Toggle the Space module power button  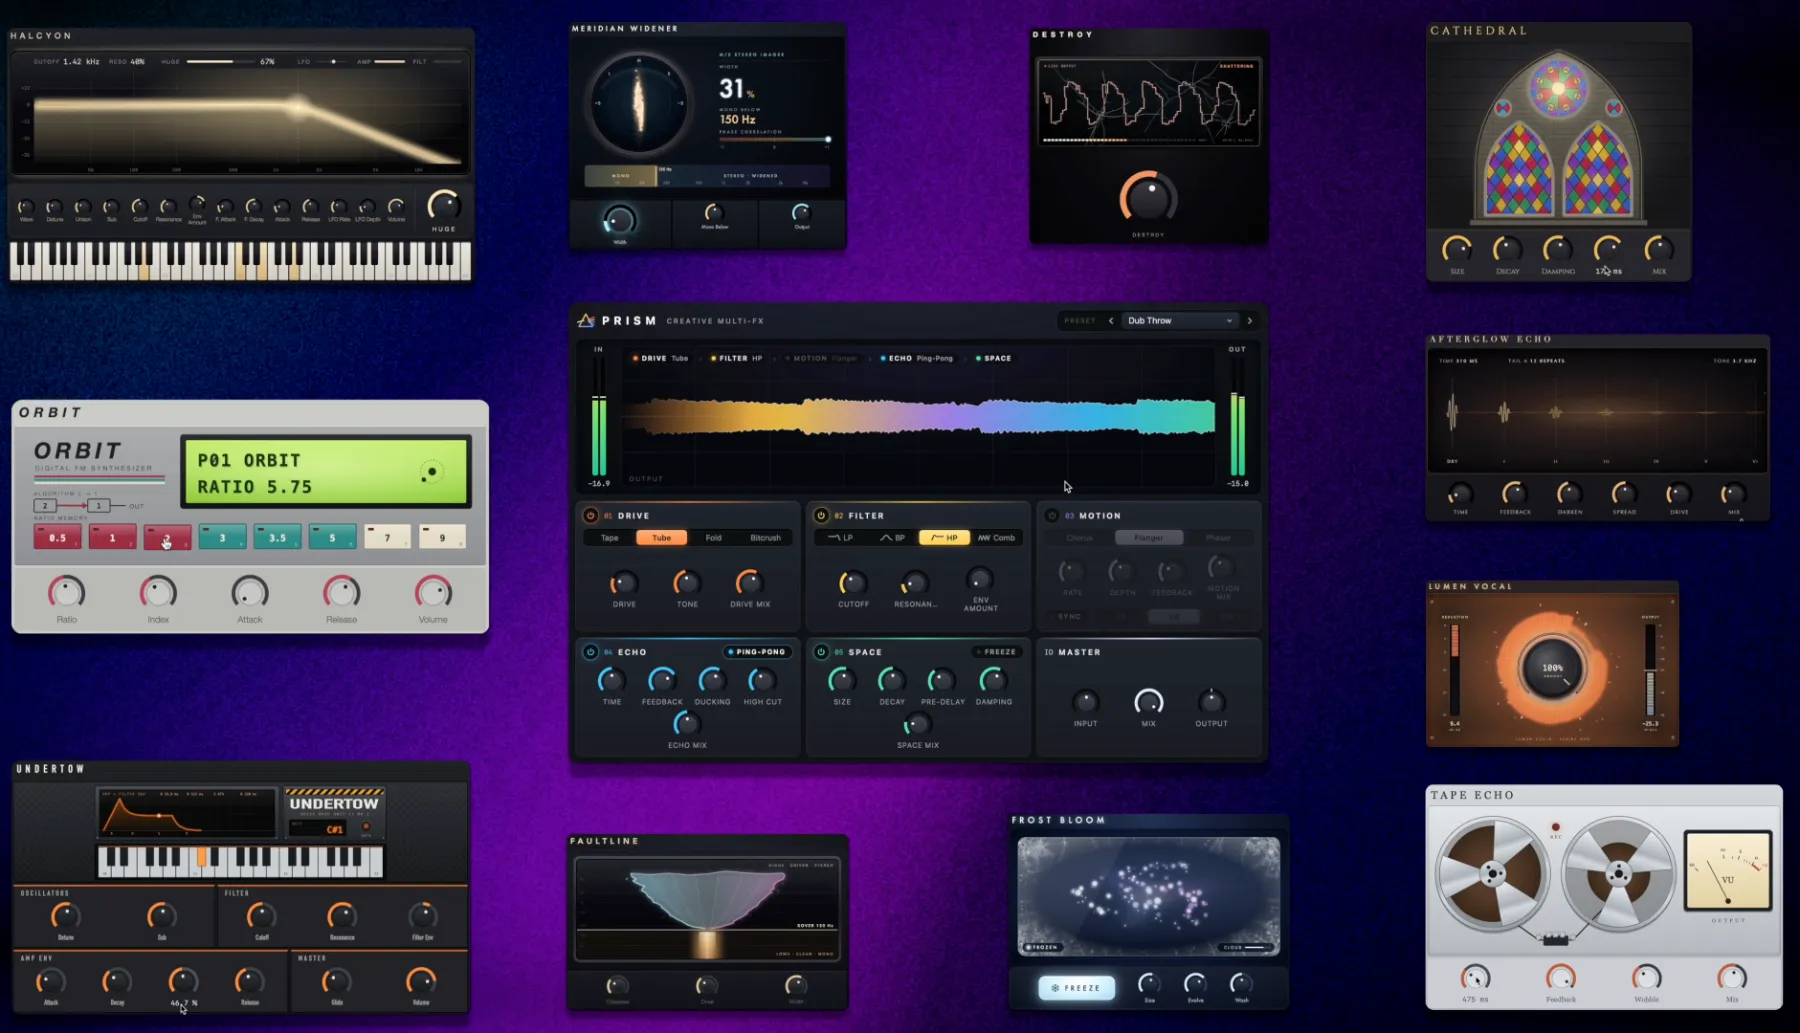click(x=821, y=652)
